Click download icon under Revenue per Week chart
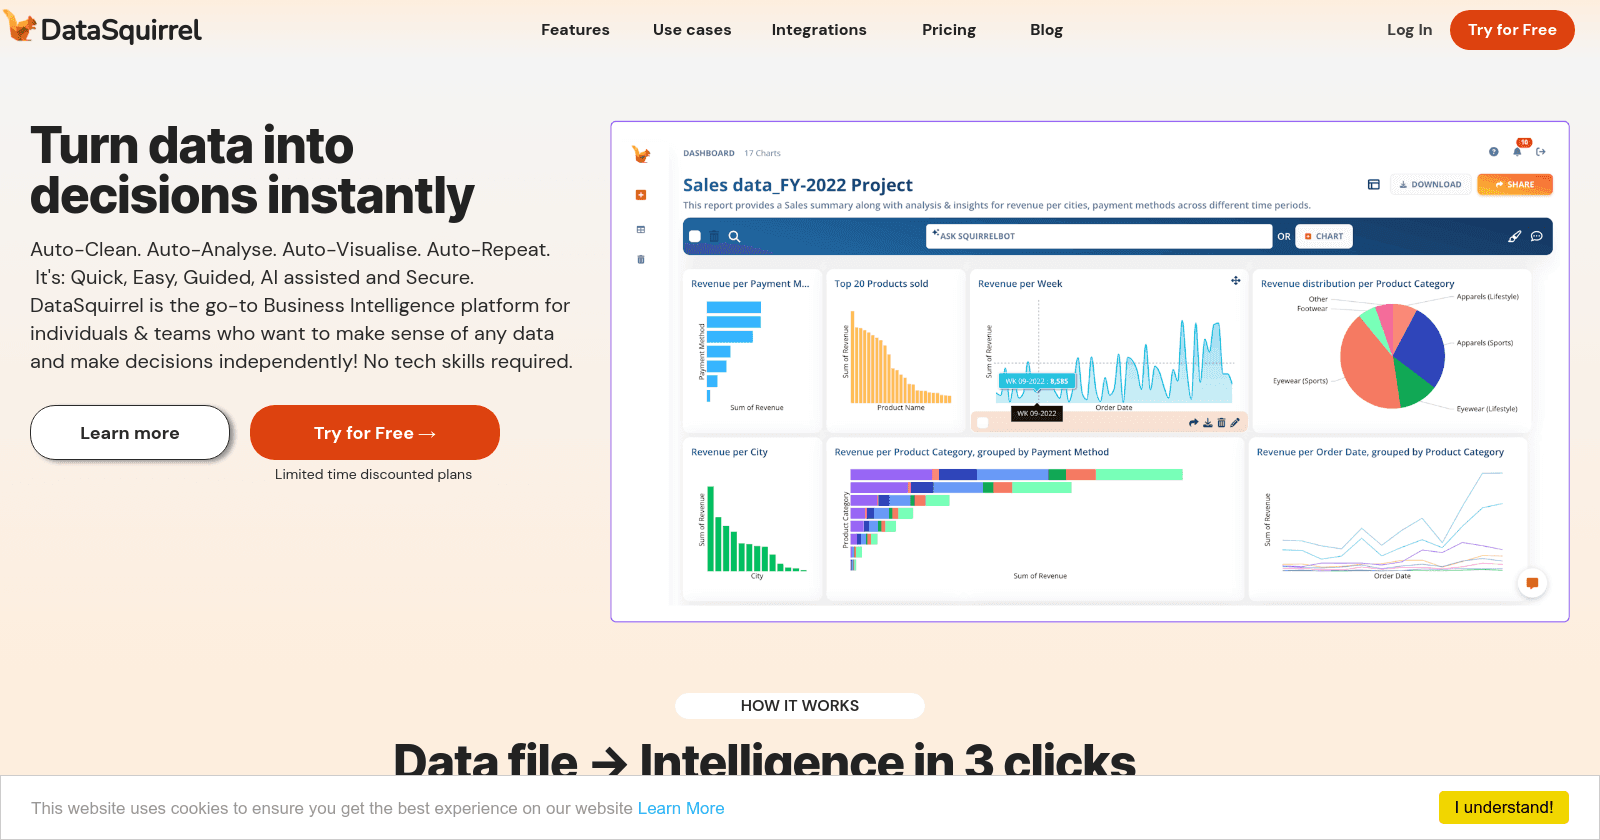The image size is (1600, 840). pyautogui.click(x=1207, y=423)
